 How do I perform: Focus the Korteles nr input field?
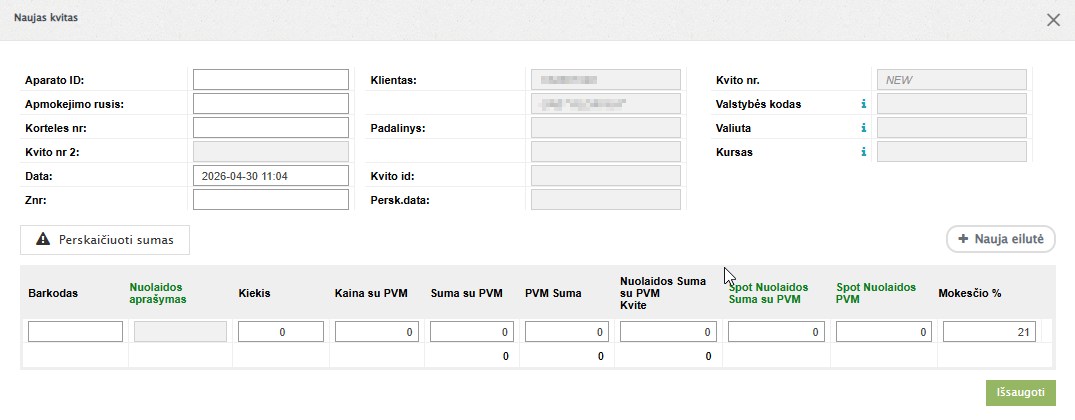click(271, 127)
